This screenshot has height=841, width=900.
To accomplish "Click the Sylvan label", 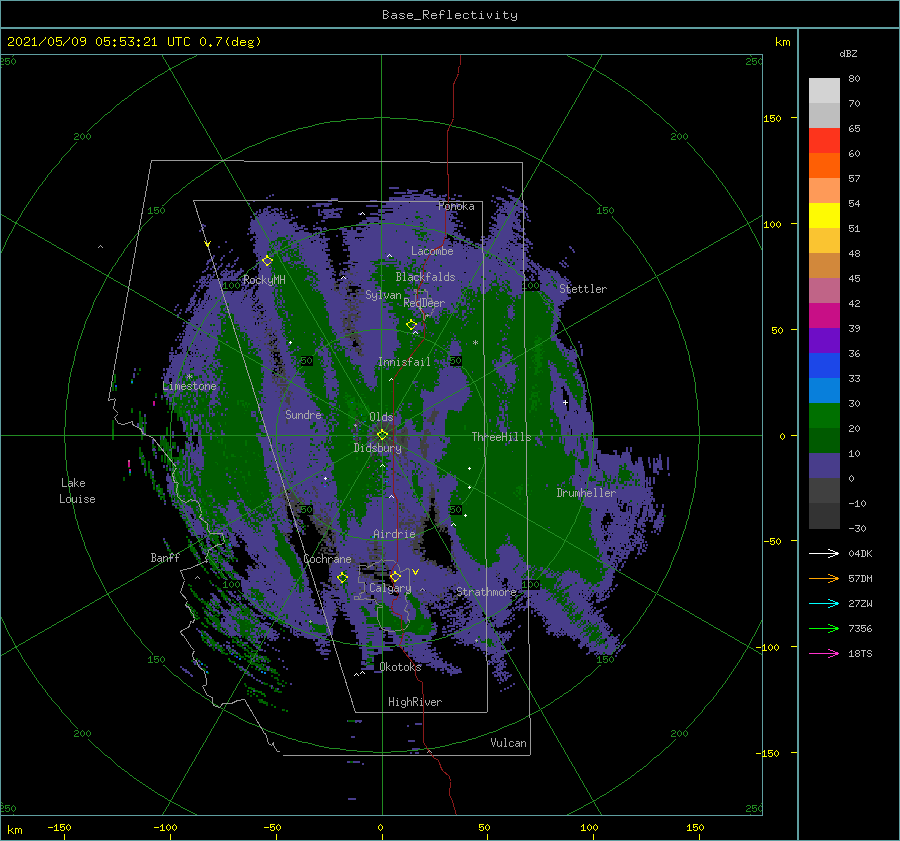I will (x=383, y=295).
